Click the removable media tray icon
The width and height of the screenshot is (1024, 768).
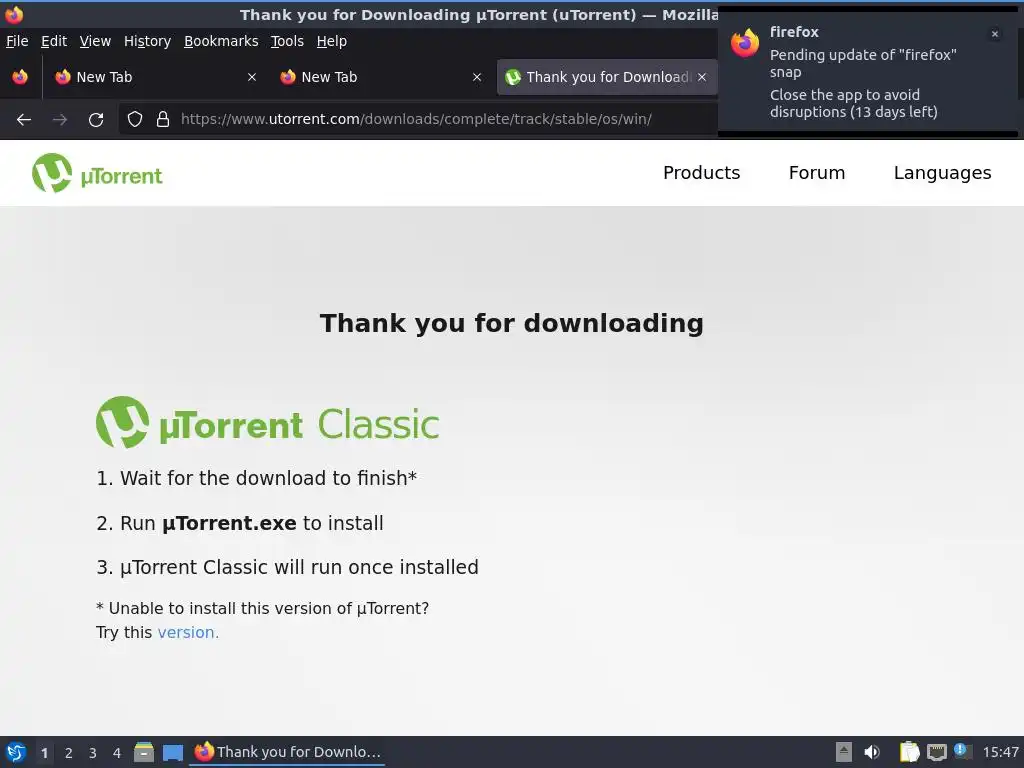pos(844,752)
